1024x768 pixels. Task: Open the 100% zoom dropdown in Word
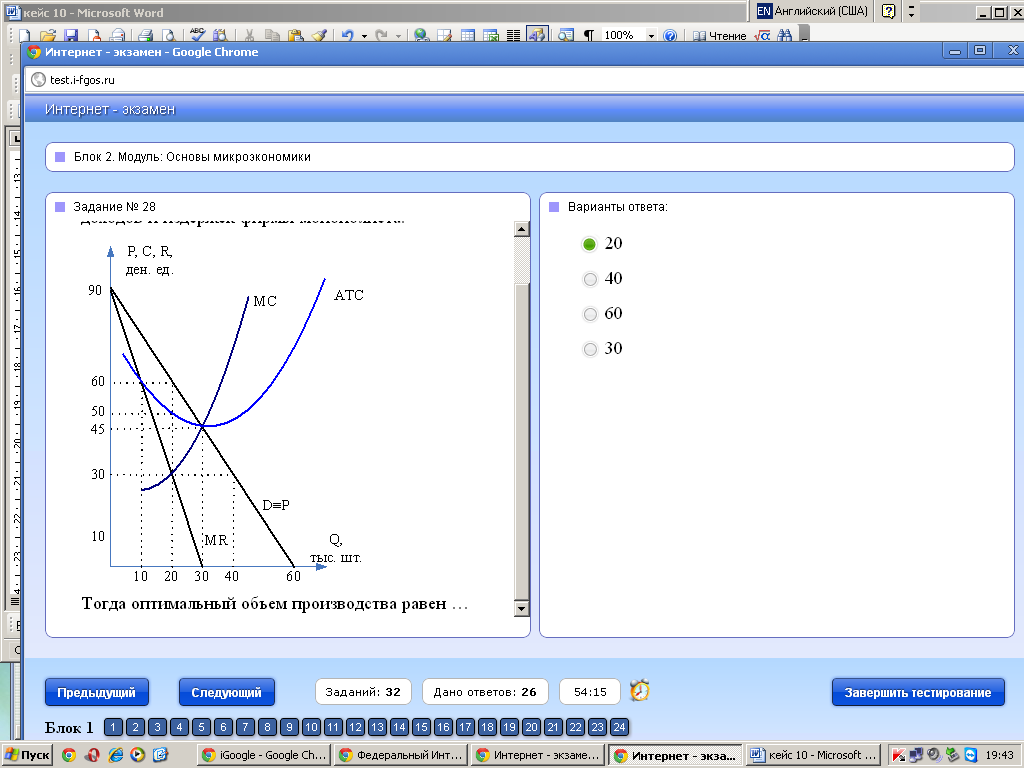(651, 36)
